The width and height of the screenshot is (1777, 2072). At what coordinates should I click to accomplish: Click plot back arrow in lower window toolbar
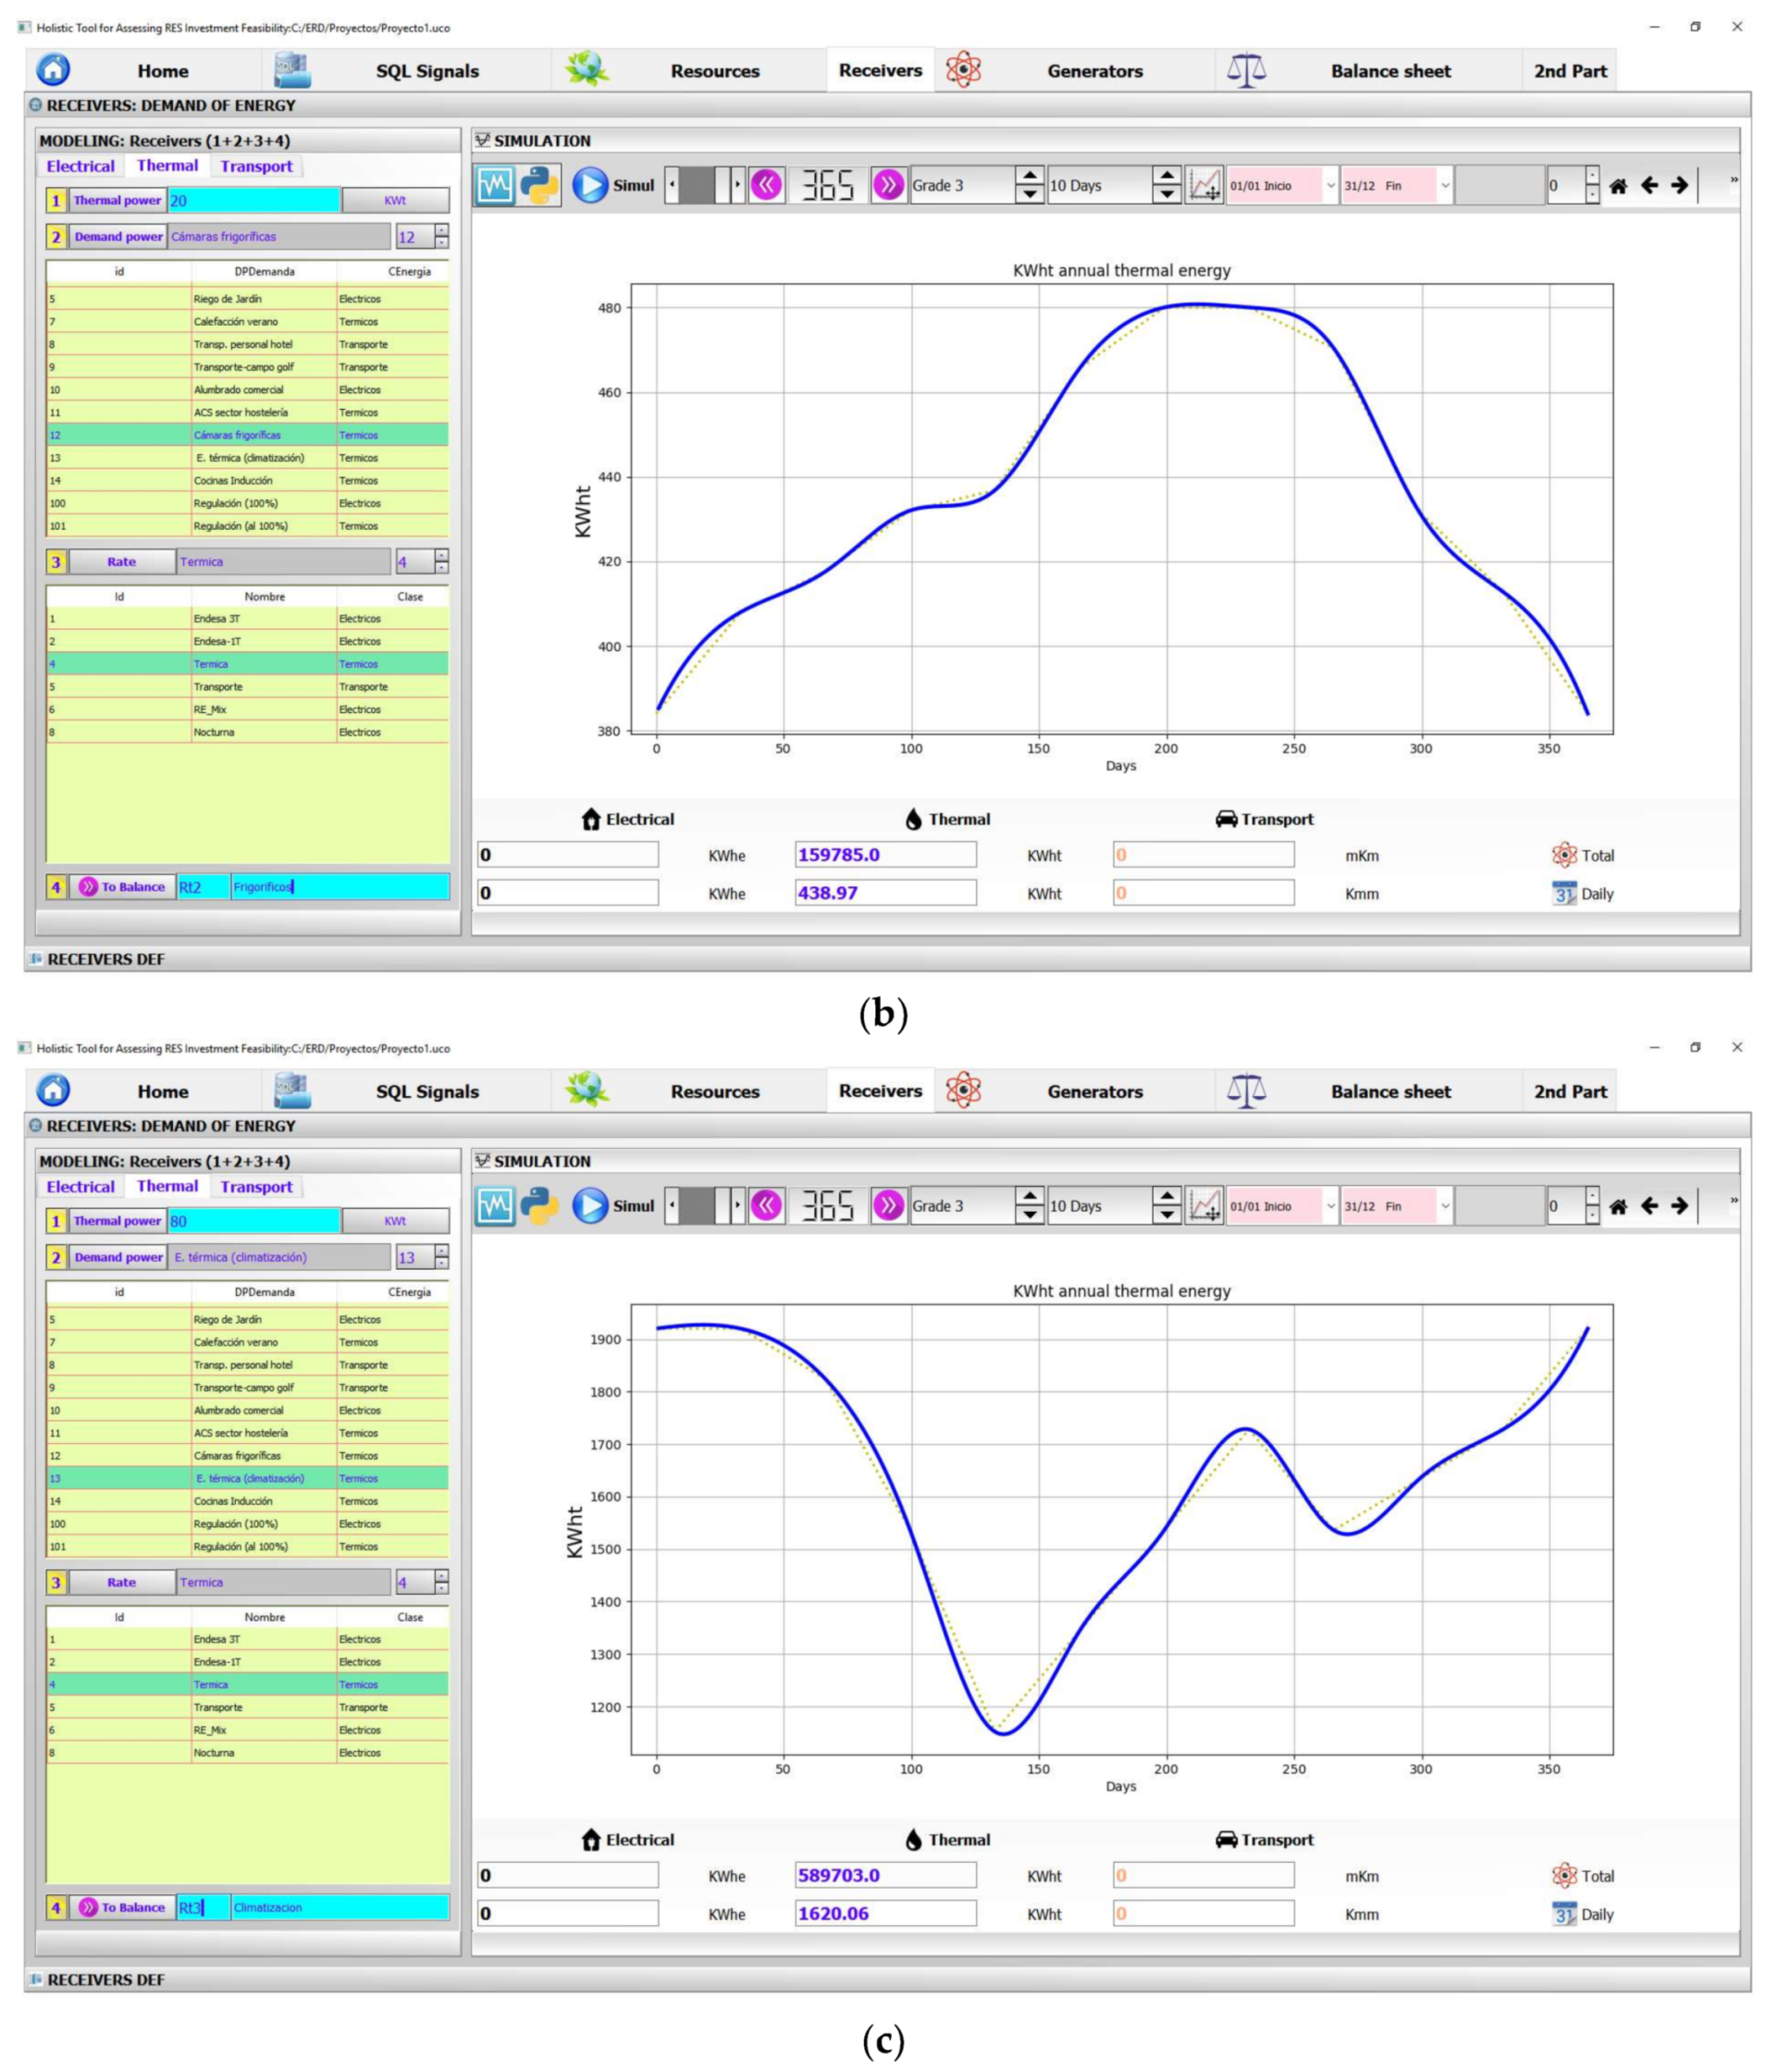[x=1650, y=1206]
